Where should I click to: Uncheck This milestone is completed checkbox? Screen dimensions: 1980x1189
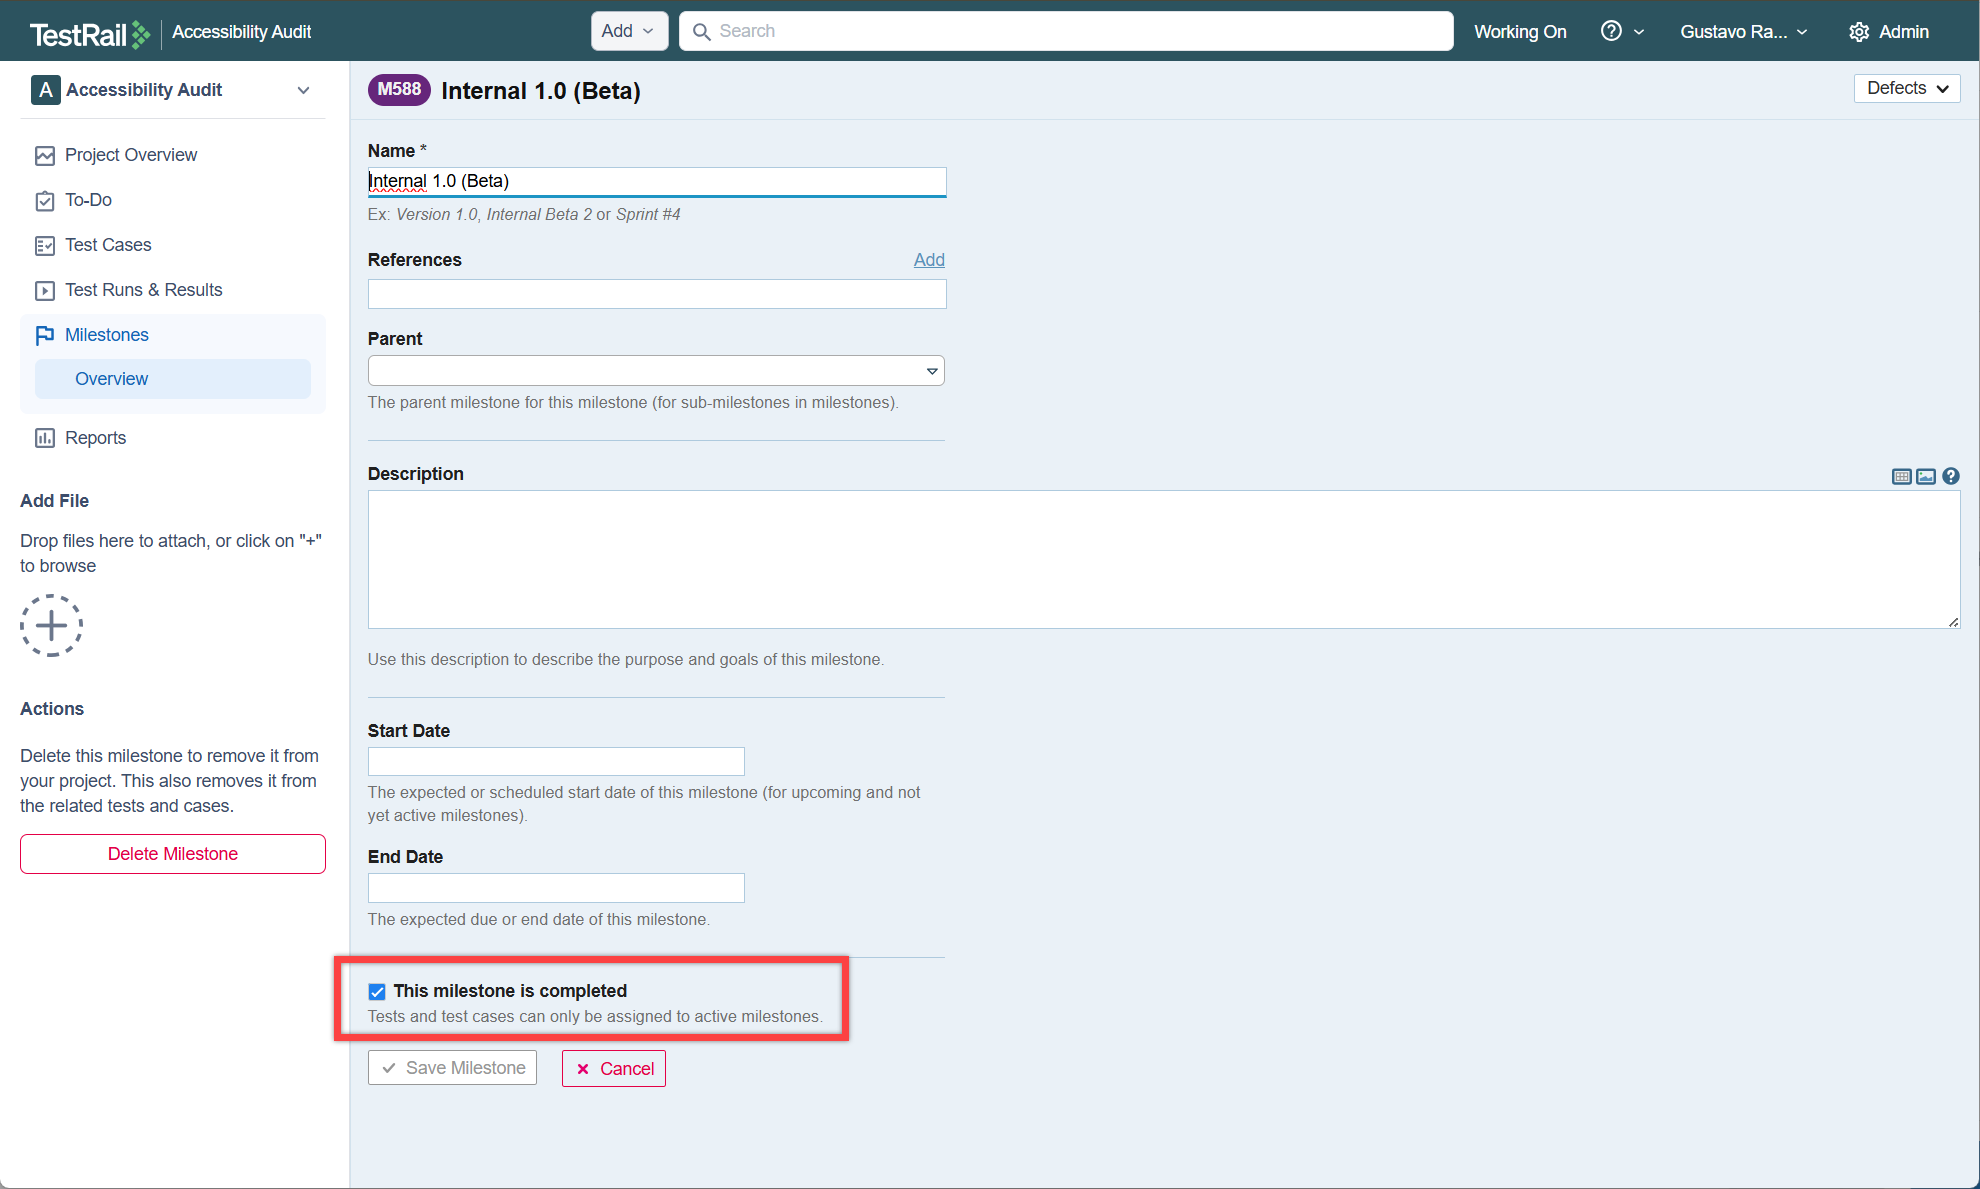point(377,992)
